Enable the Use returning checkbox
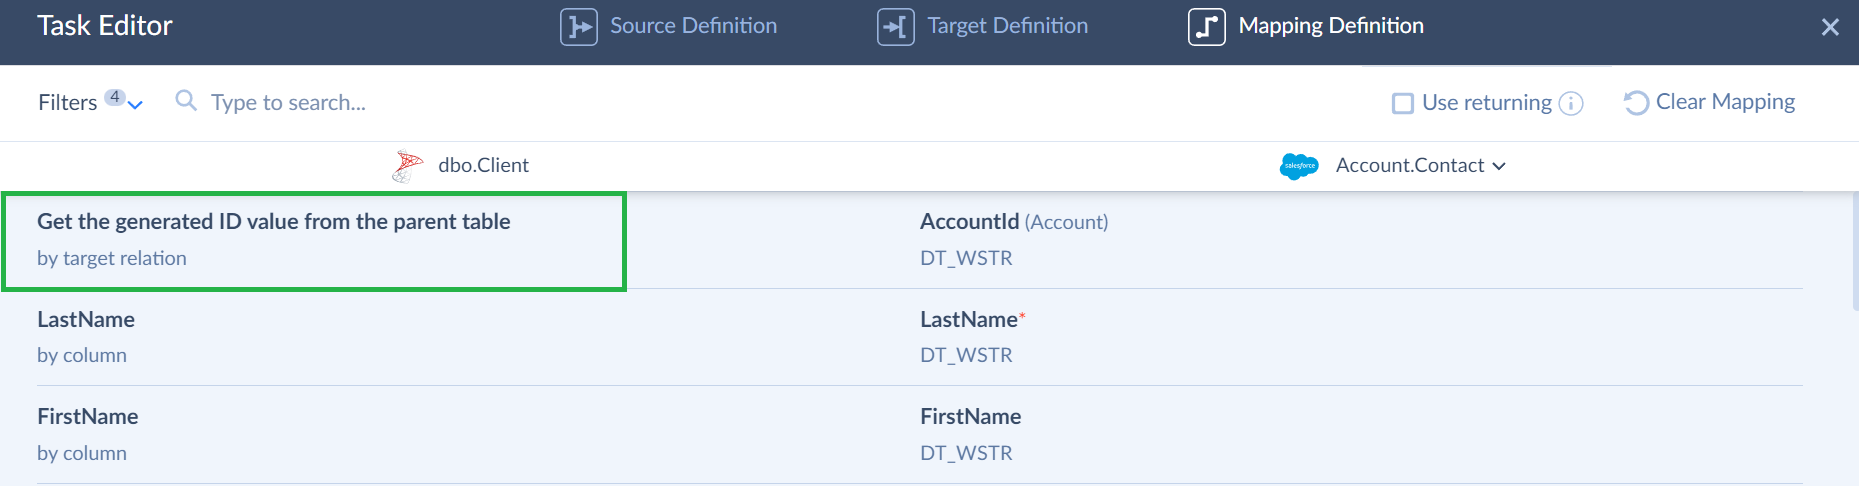1859x486 pixels. 1403,103
